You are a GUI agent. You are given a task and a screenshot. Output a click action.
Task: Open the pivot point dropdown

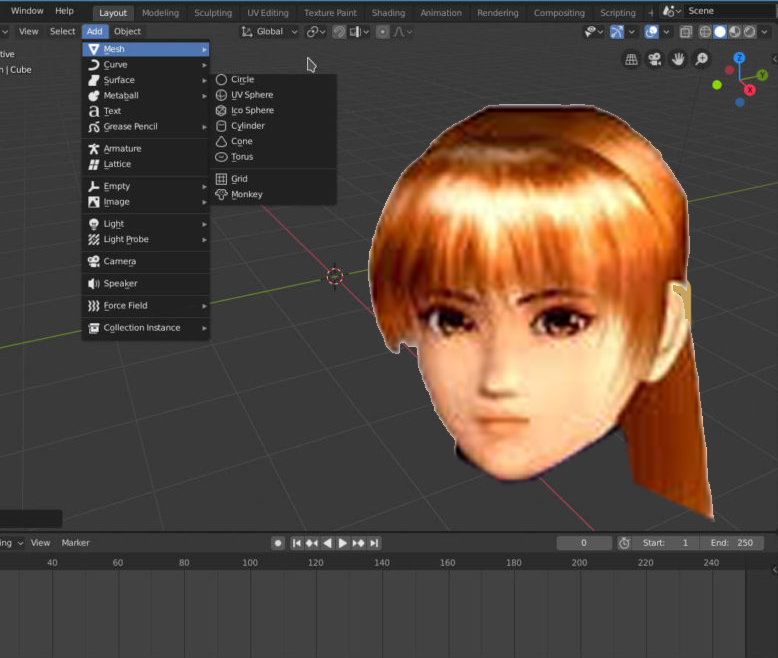pyautogui.click(x=316, y=32)
